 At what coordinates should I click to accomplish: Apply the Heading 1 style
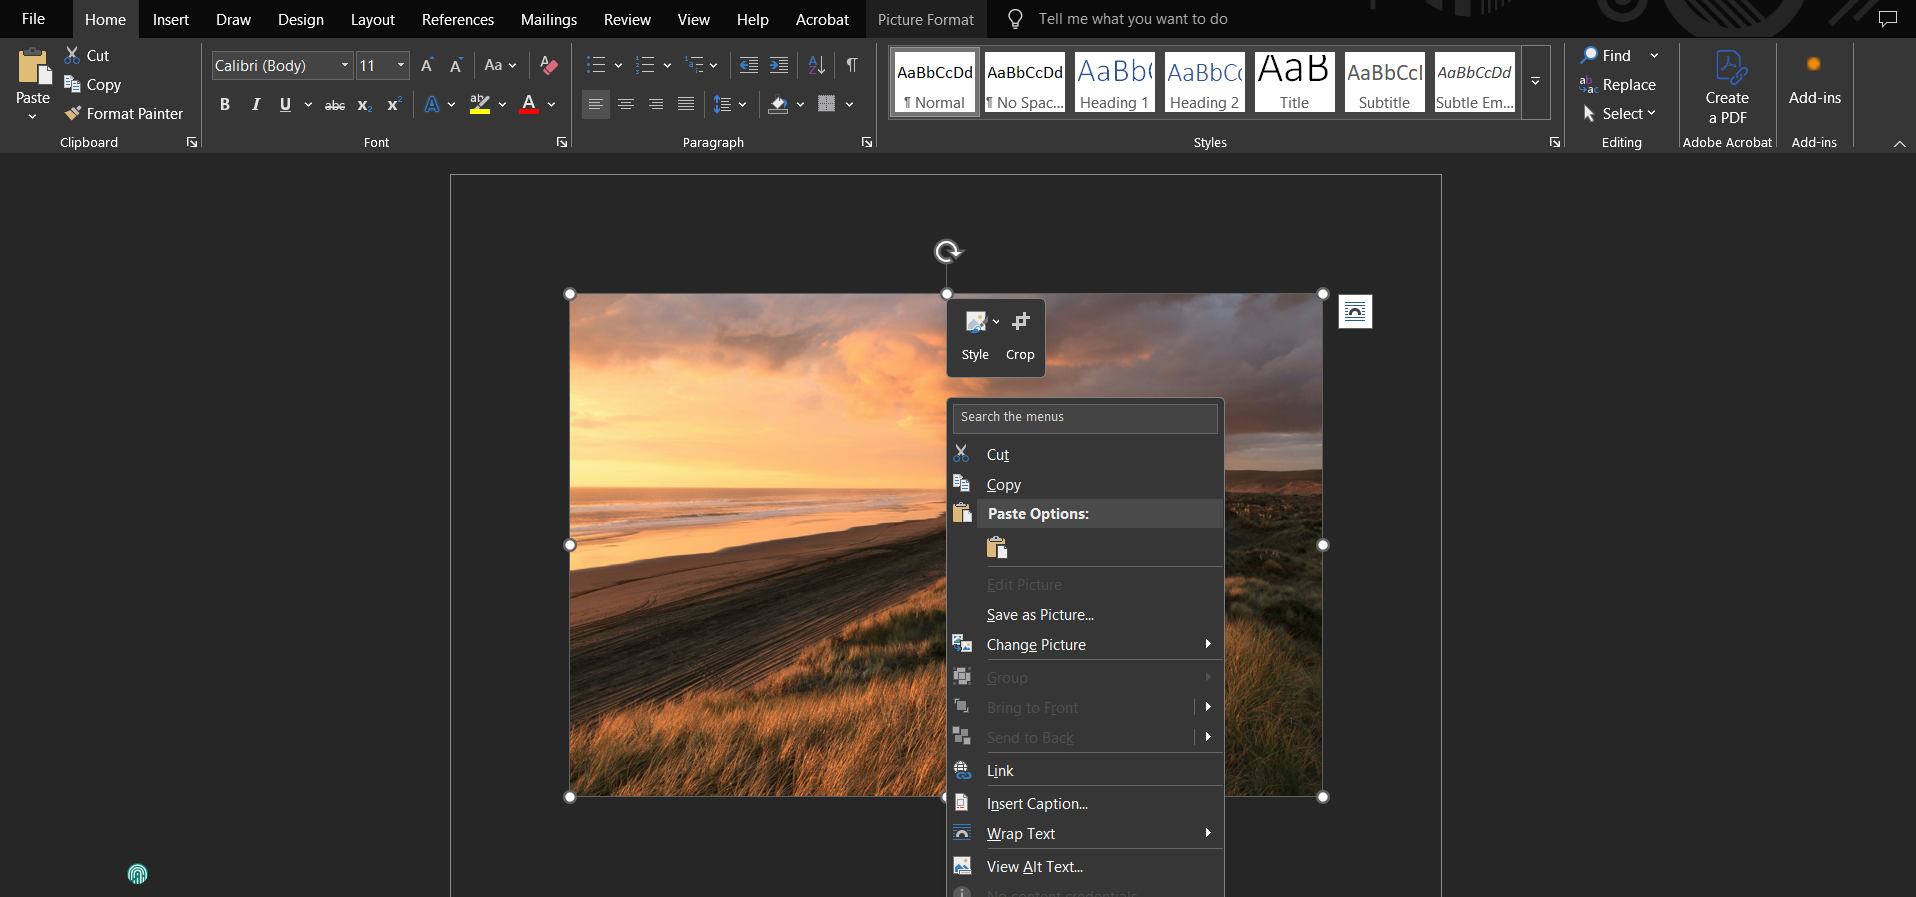(x=1114, y=82)
